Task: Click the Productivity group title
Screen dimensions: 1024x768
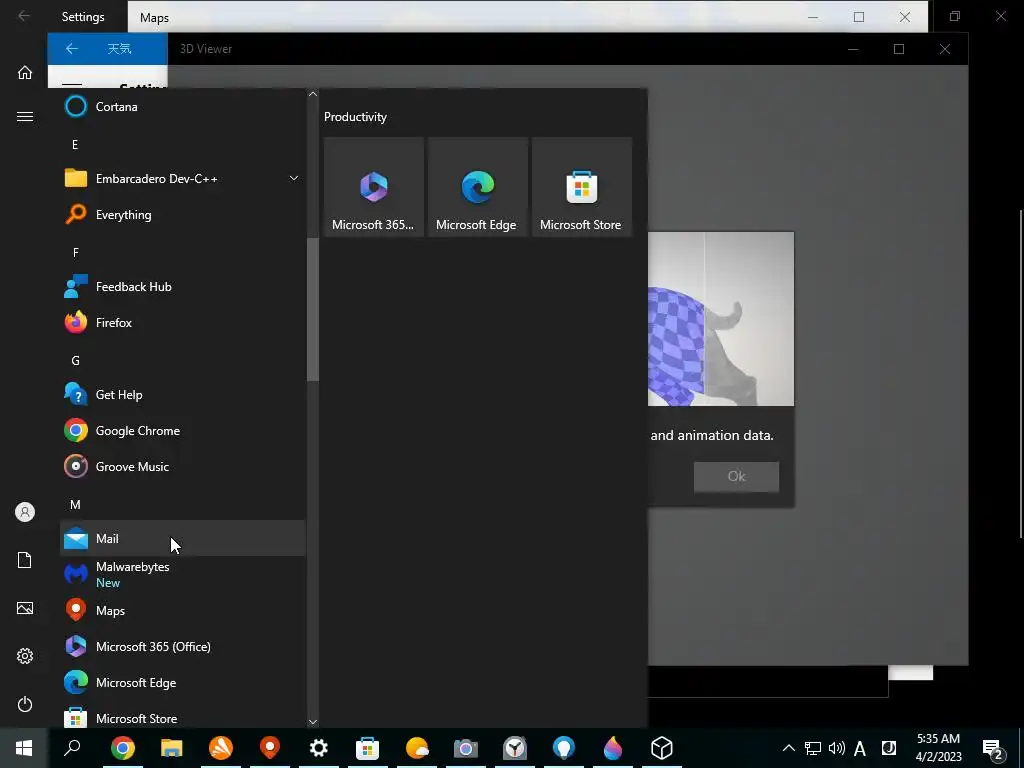Action: pyautogui.click(x=355, y=117)
